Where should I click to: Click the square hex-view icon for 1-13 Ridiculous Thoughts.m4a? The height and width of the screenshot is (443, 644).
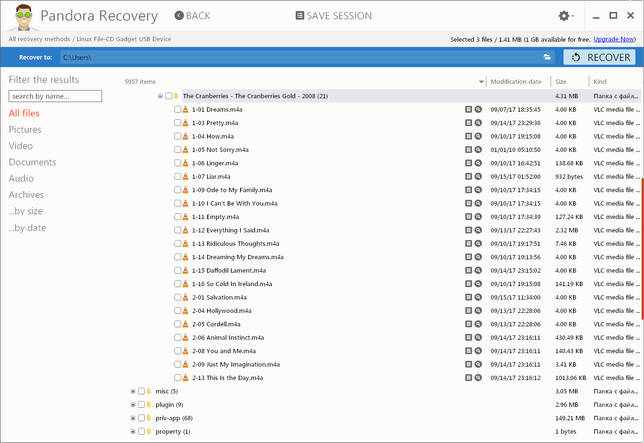coord(468,243)
